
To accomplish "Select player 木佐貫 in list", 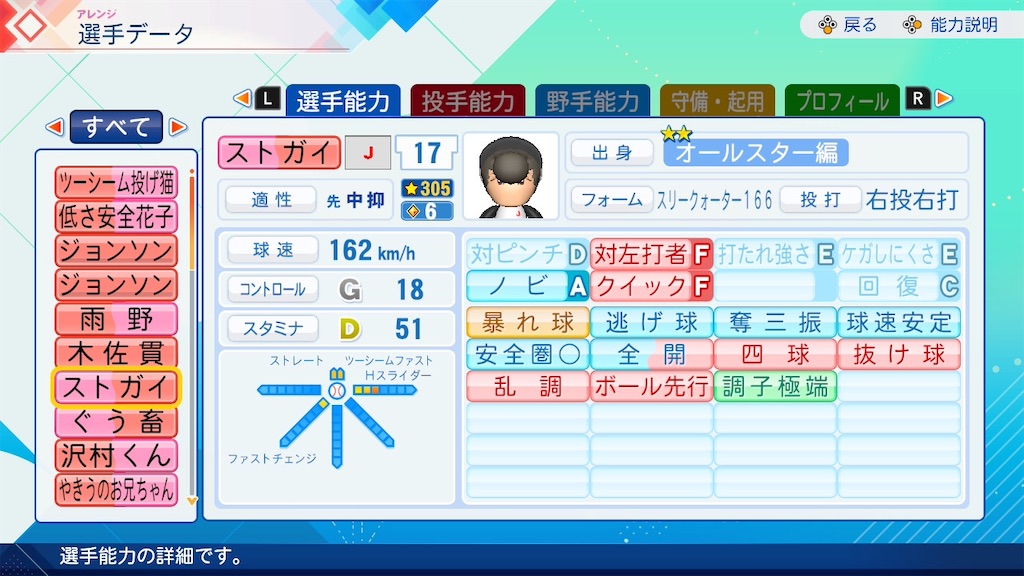I will click(116, 353).
